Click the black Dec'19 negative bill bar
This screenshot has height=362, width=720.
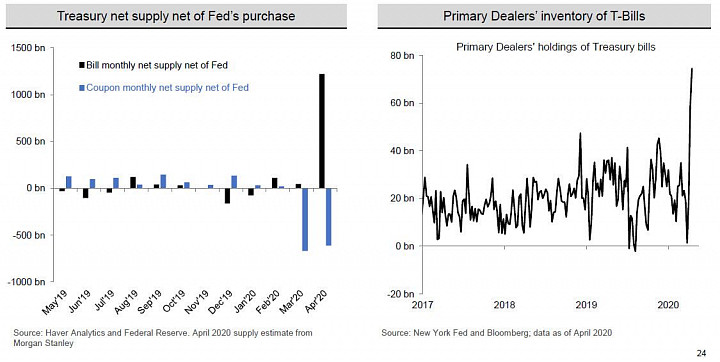pyautogui.click(x=227, y=196)
